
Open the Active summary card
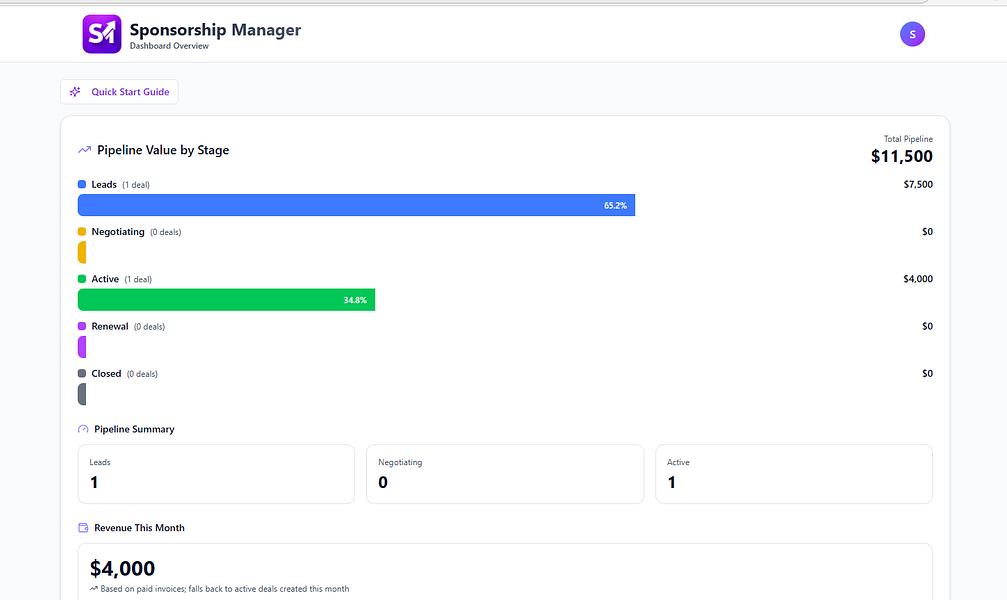[794, 474]
